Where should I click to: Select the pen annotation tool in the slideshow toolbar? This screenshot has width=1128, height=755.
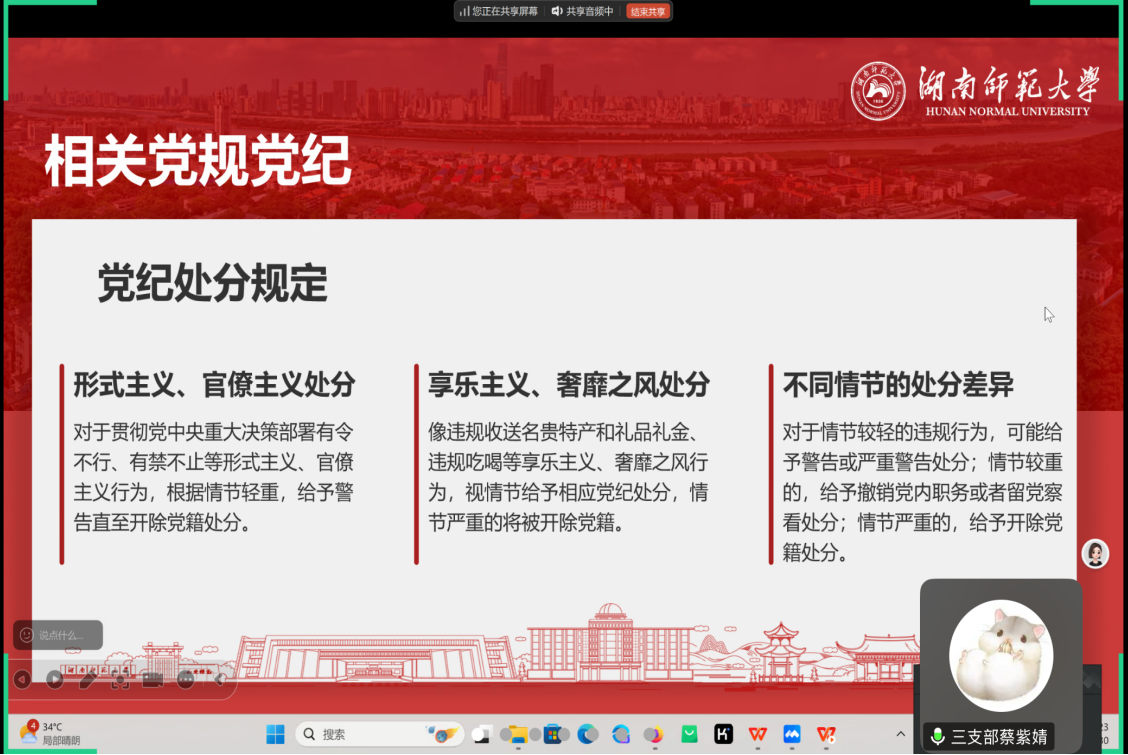[88, 680]
